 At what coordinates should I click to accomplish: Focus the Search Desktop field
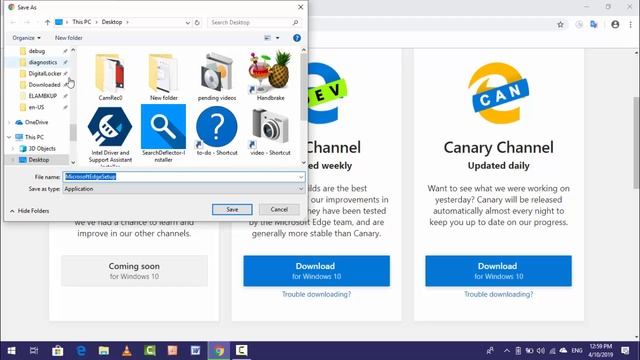click(254, 22)
